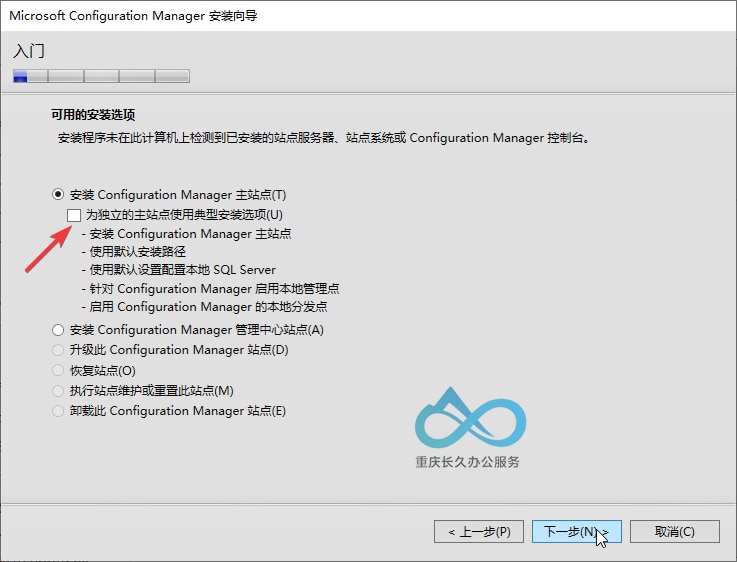This screenshot has height=562, width=737.
Task: Enable typical installation options (U) checkbox
Action: point(74,215)
